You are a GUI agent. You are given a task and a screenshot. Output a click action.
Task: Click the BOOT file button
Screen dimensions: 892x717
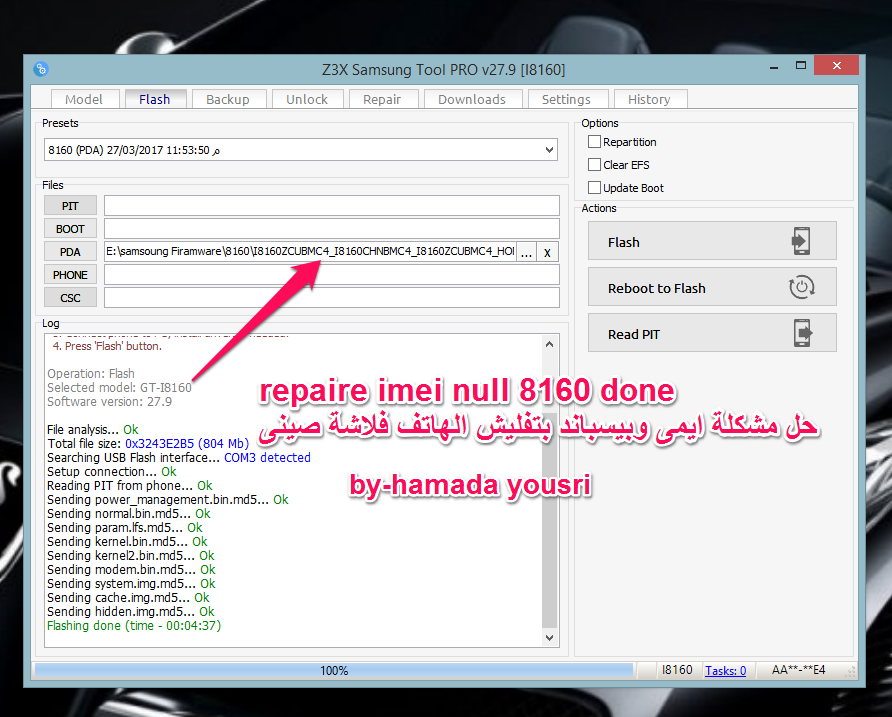click(71, 229)
